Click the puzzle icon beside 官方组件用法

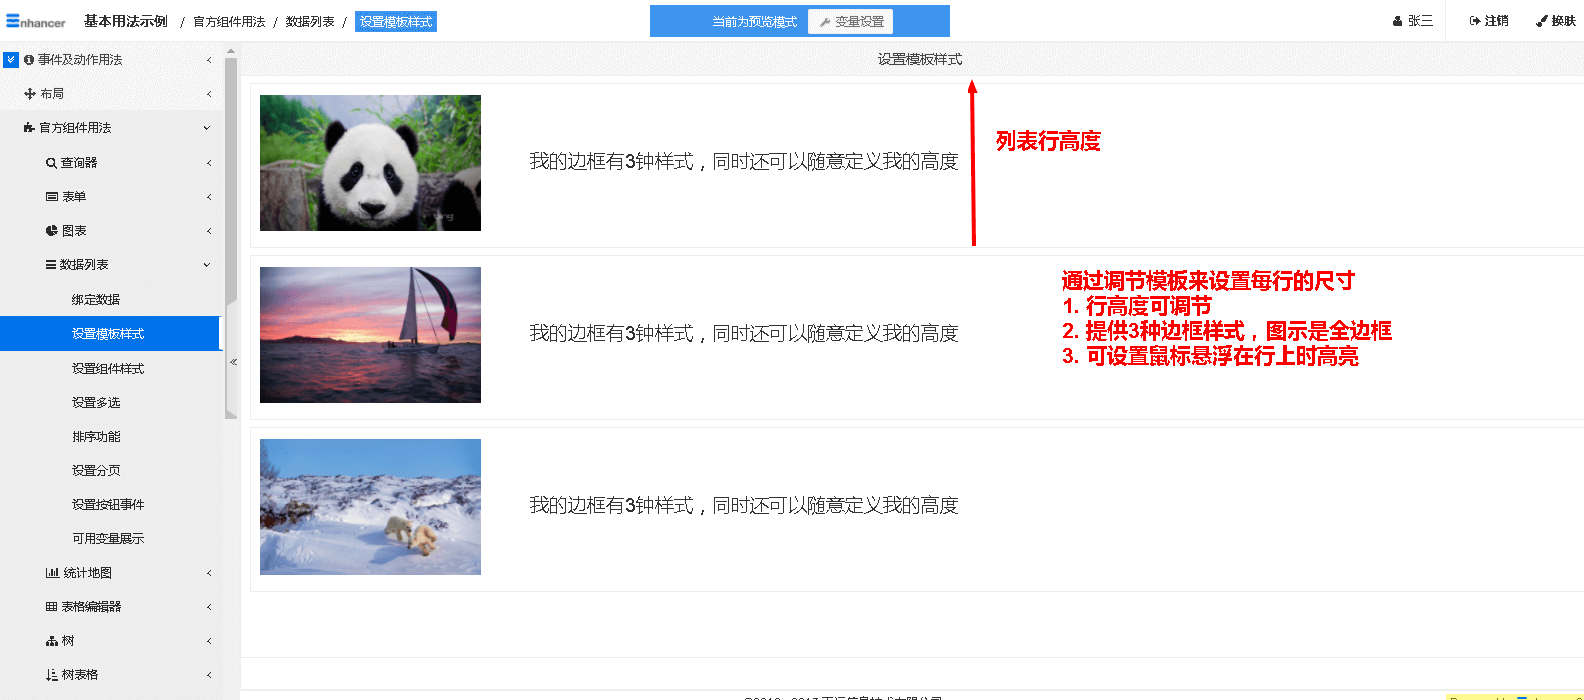[29, 128]
